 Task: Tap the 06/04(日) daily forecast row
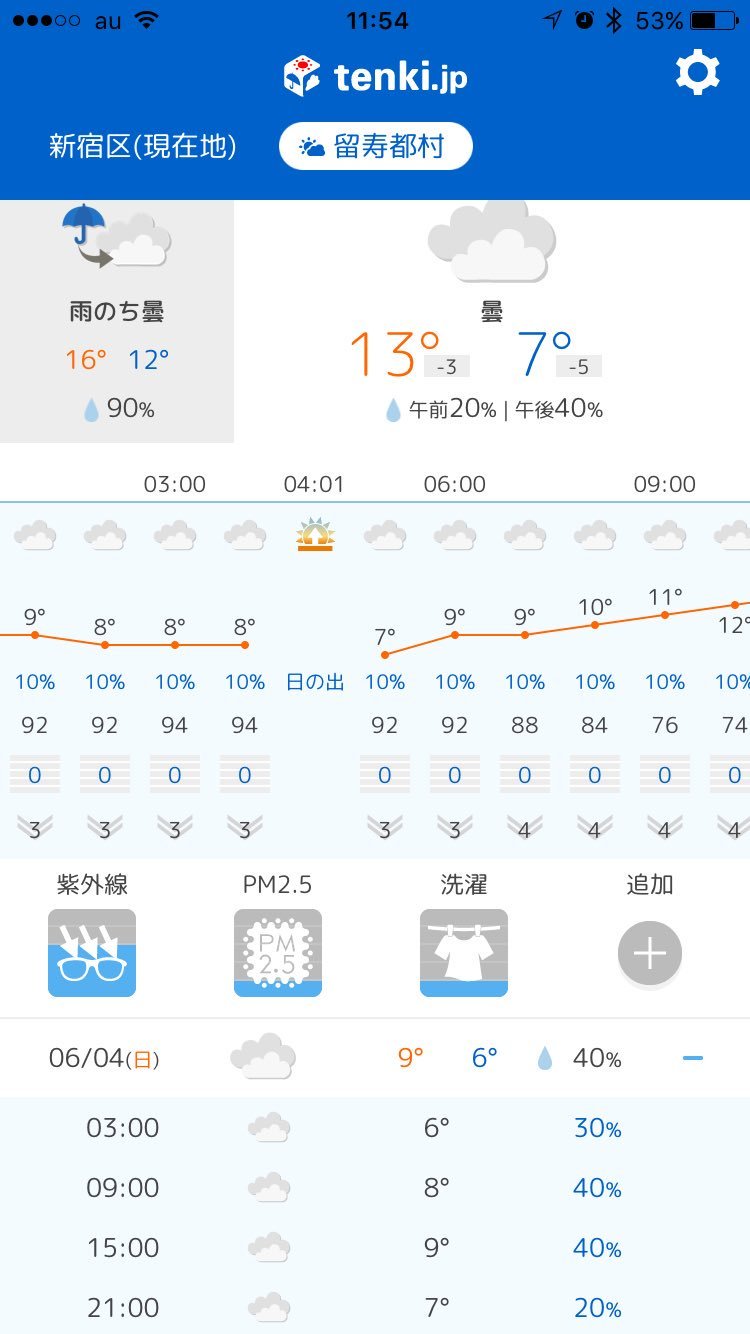375,1057
